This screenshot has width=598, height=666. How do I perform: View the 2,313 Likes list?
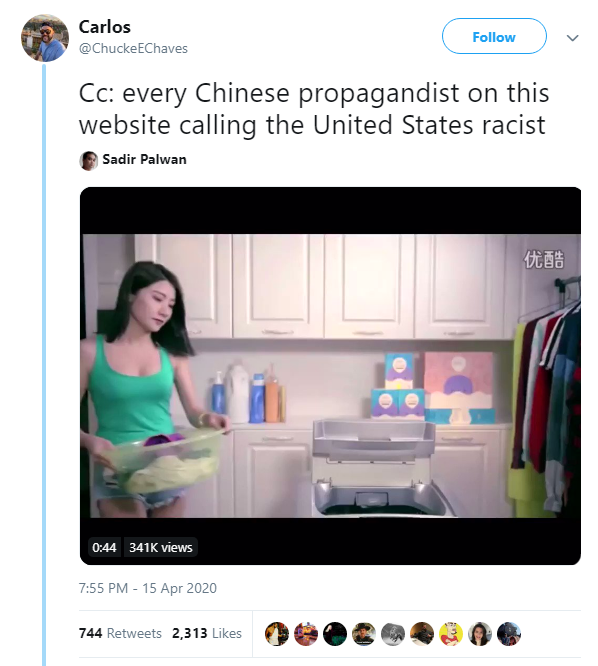207,633
